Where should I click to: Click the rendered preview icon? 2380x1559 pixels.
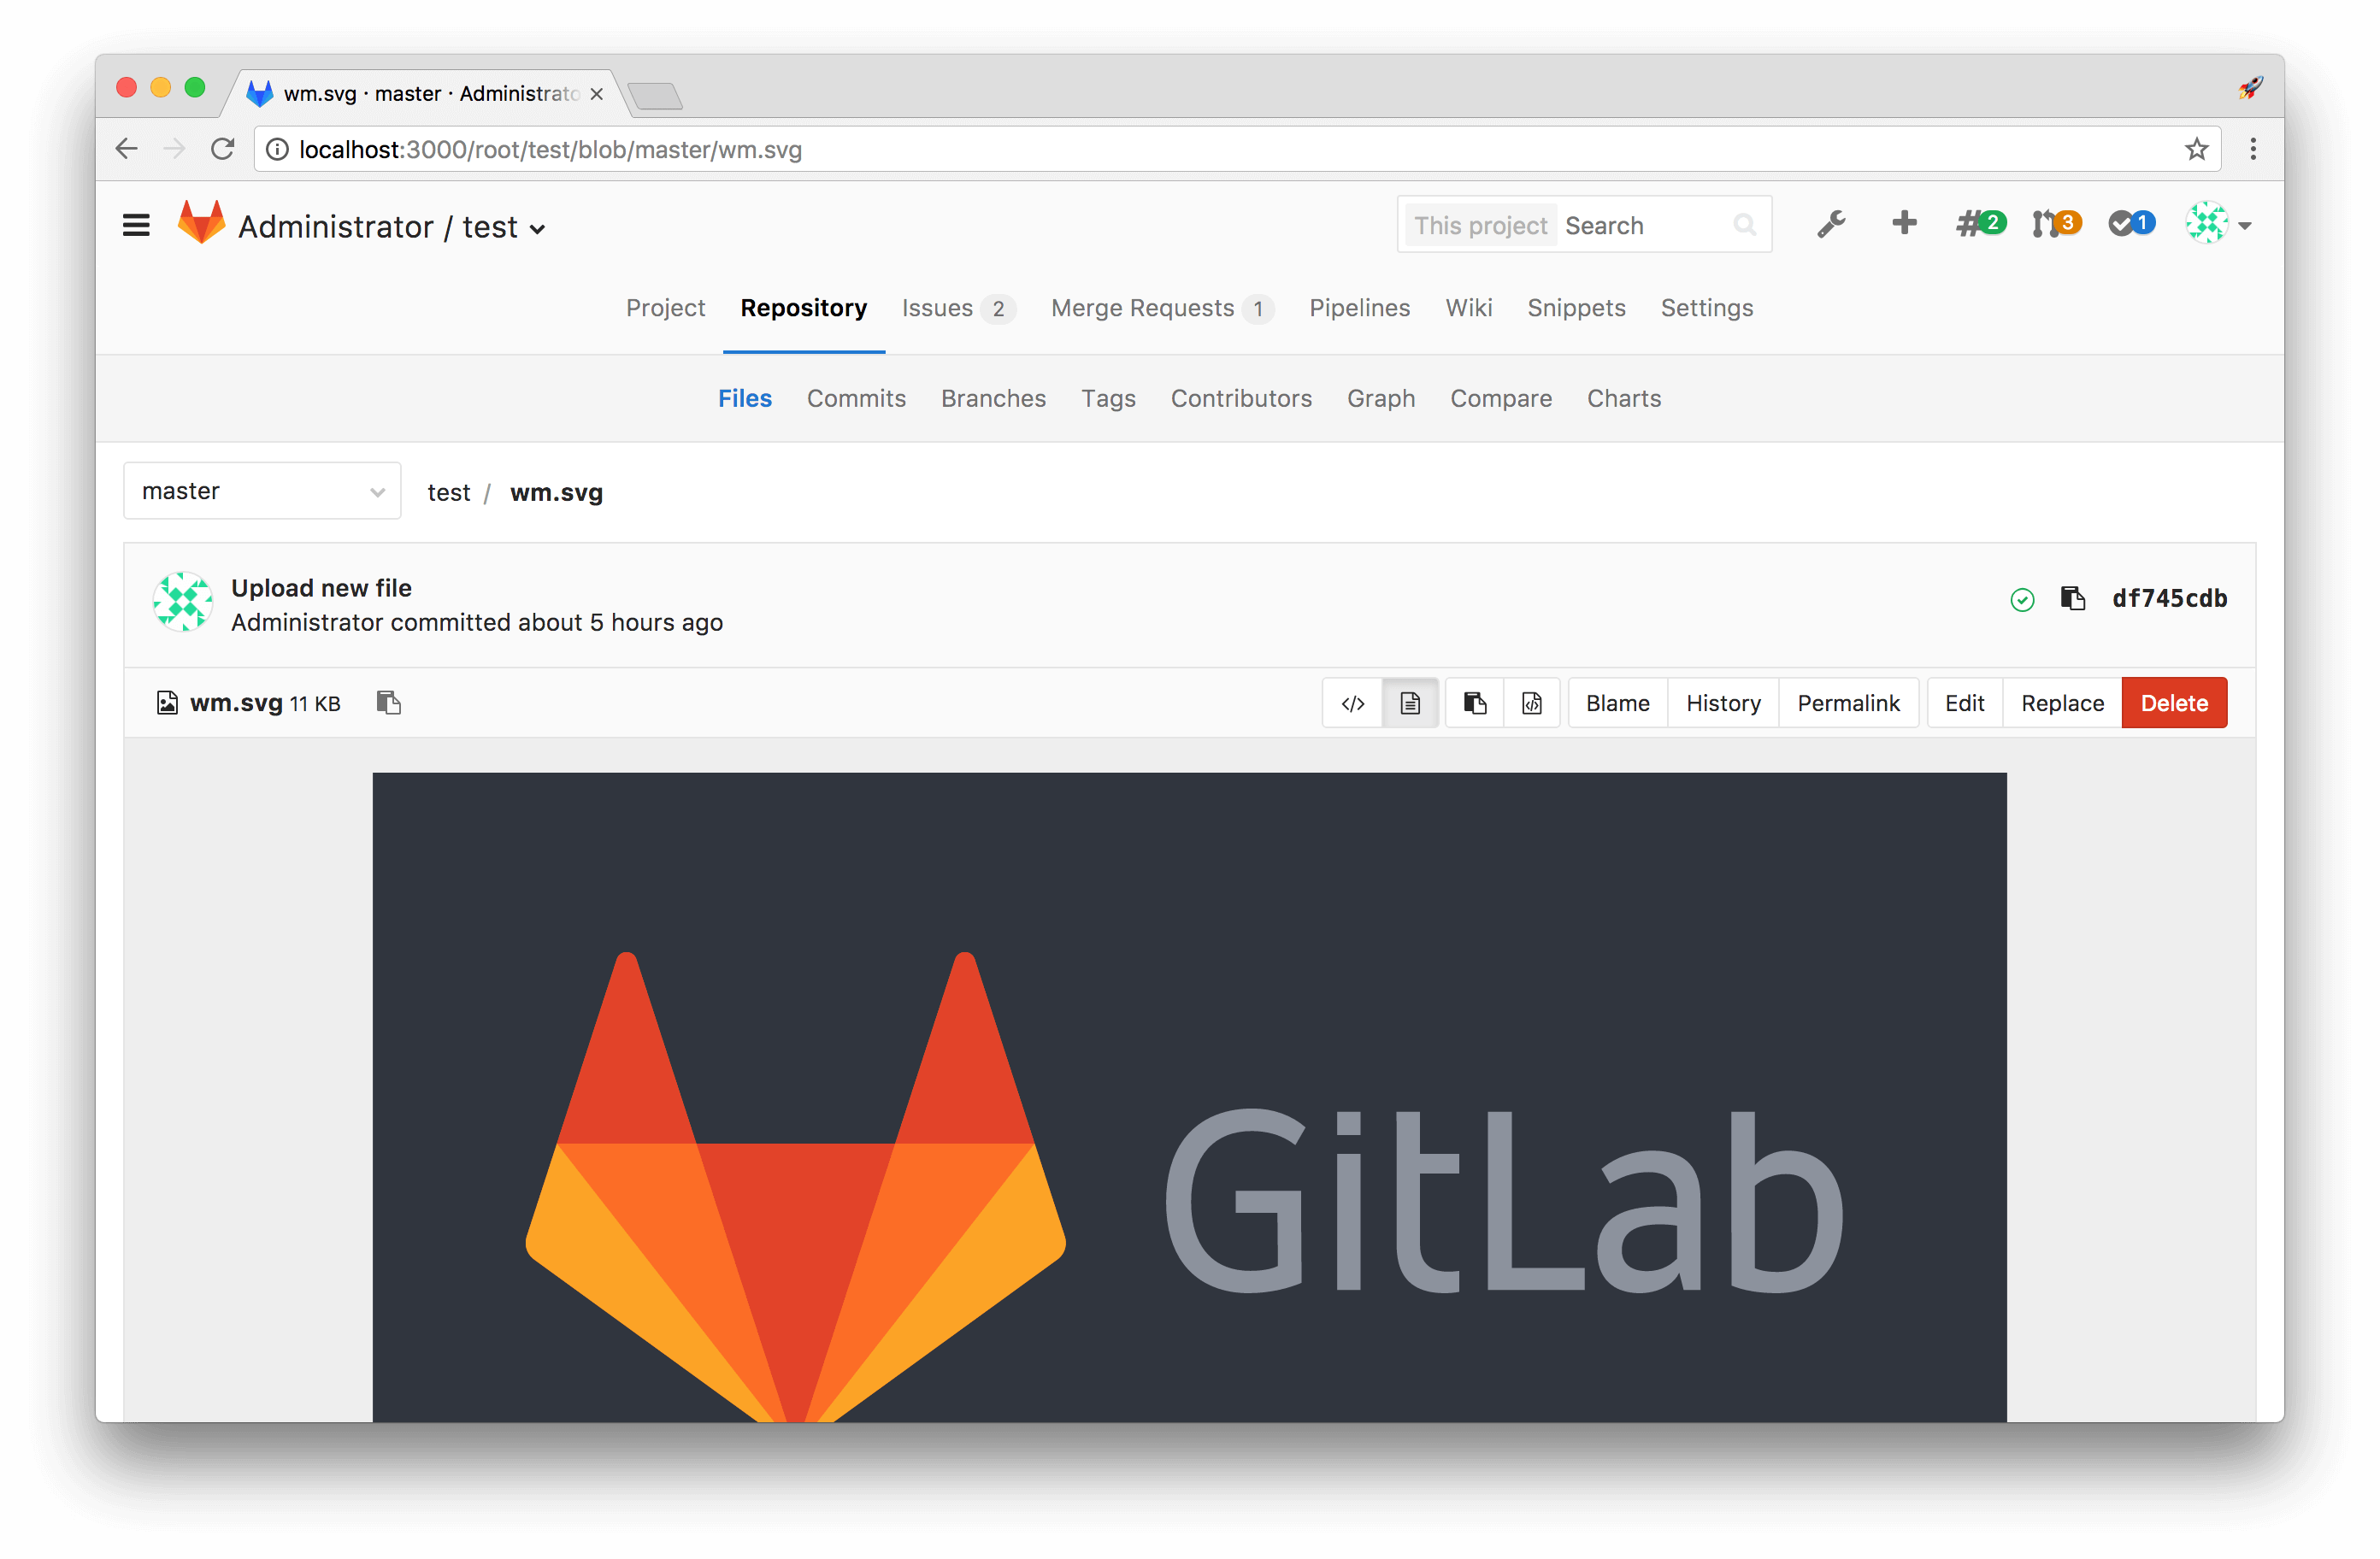pos(1411,703)
